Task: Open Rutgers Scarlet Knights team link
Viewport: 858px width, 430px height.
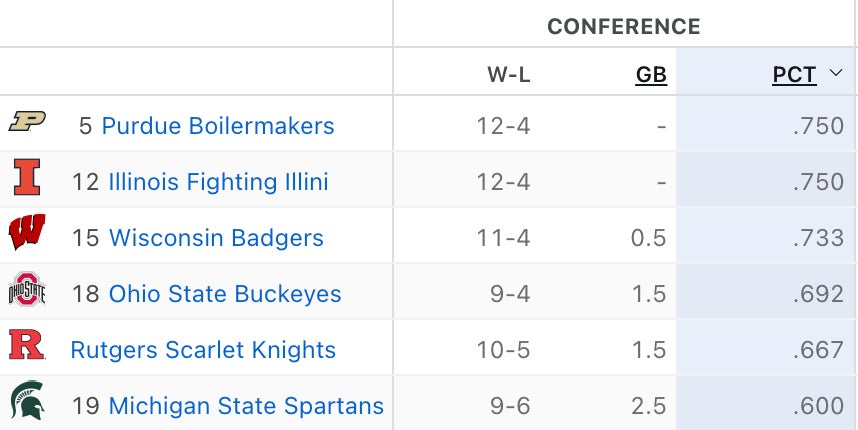Action: point(203,350)
